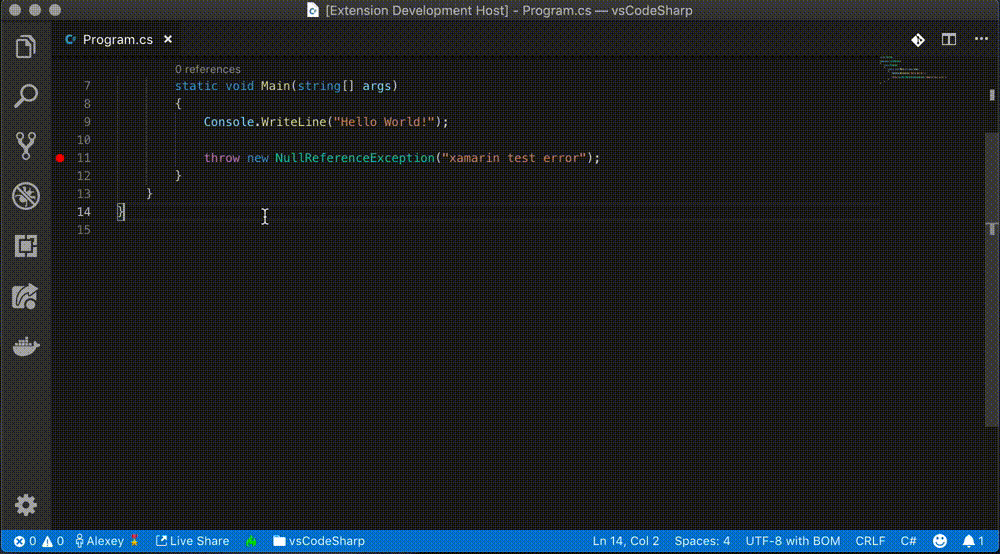Click the Console.WriteLine call
The width and height of the screenshot is (1000, 554).
click(x=265, y=122)
